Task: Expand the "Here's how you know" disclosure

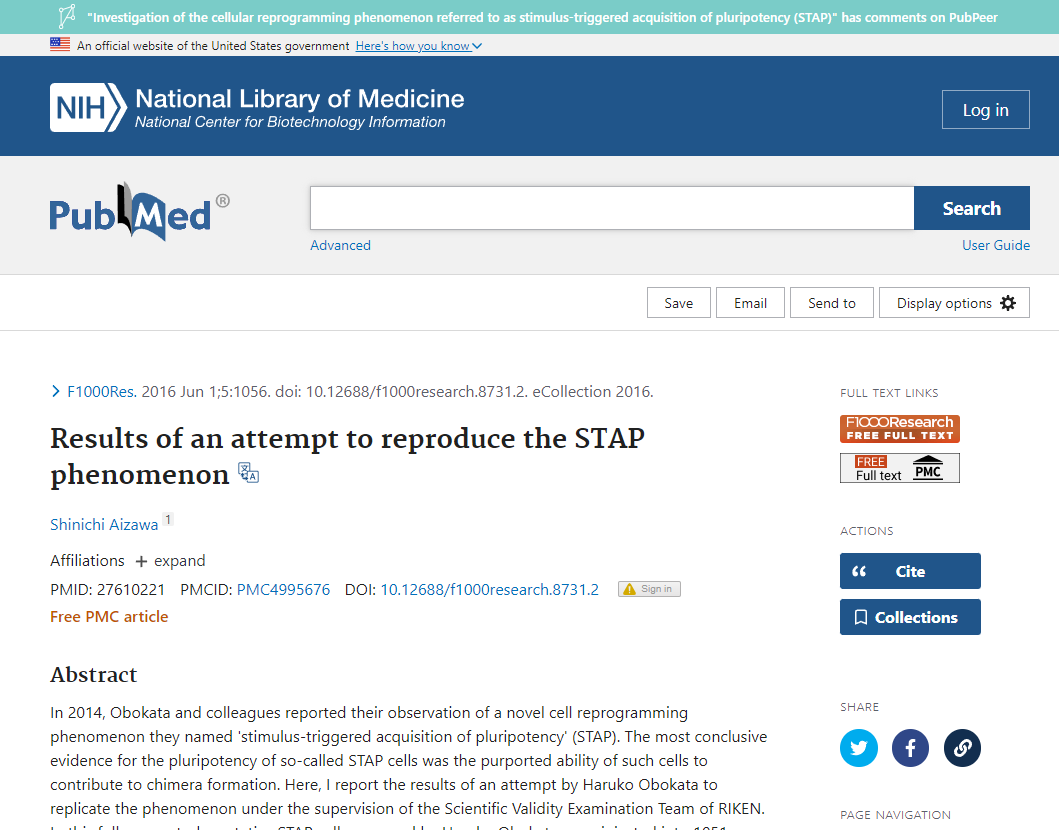Action: (417, 45)
